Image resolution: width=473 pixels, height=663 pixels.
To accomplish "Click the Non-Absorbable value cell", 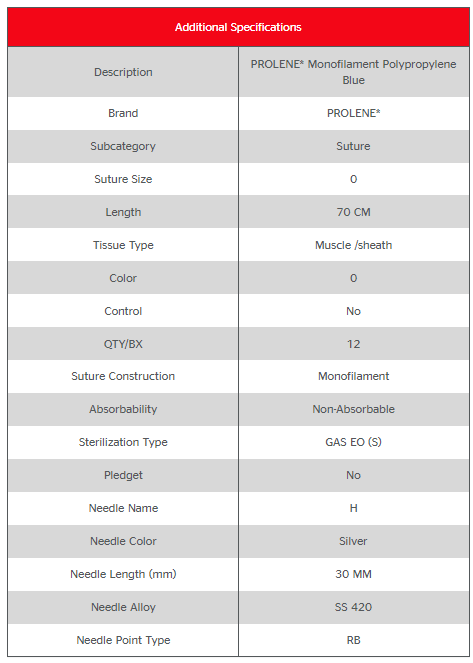I will click(353, 409).
